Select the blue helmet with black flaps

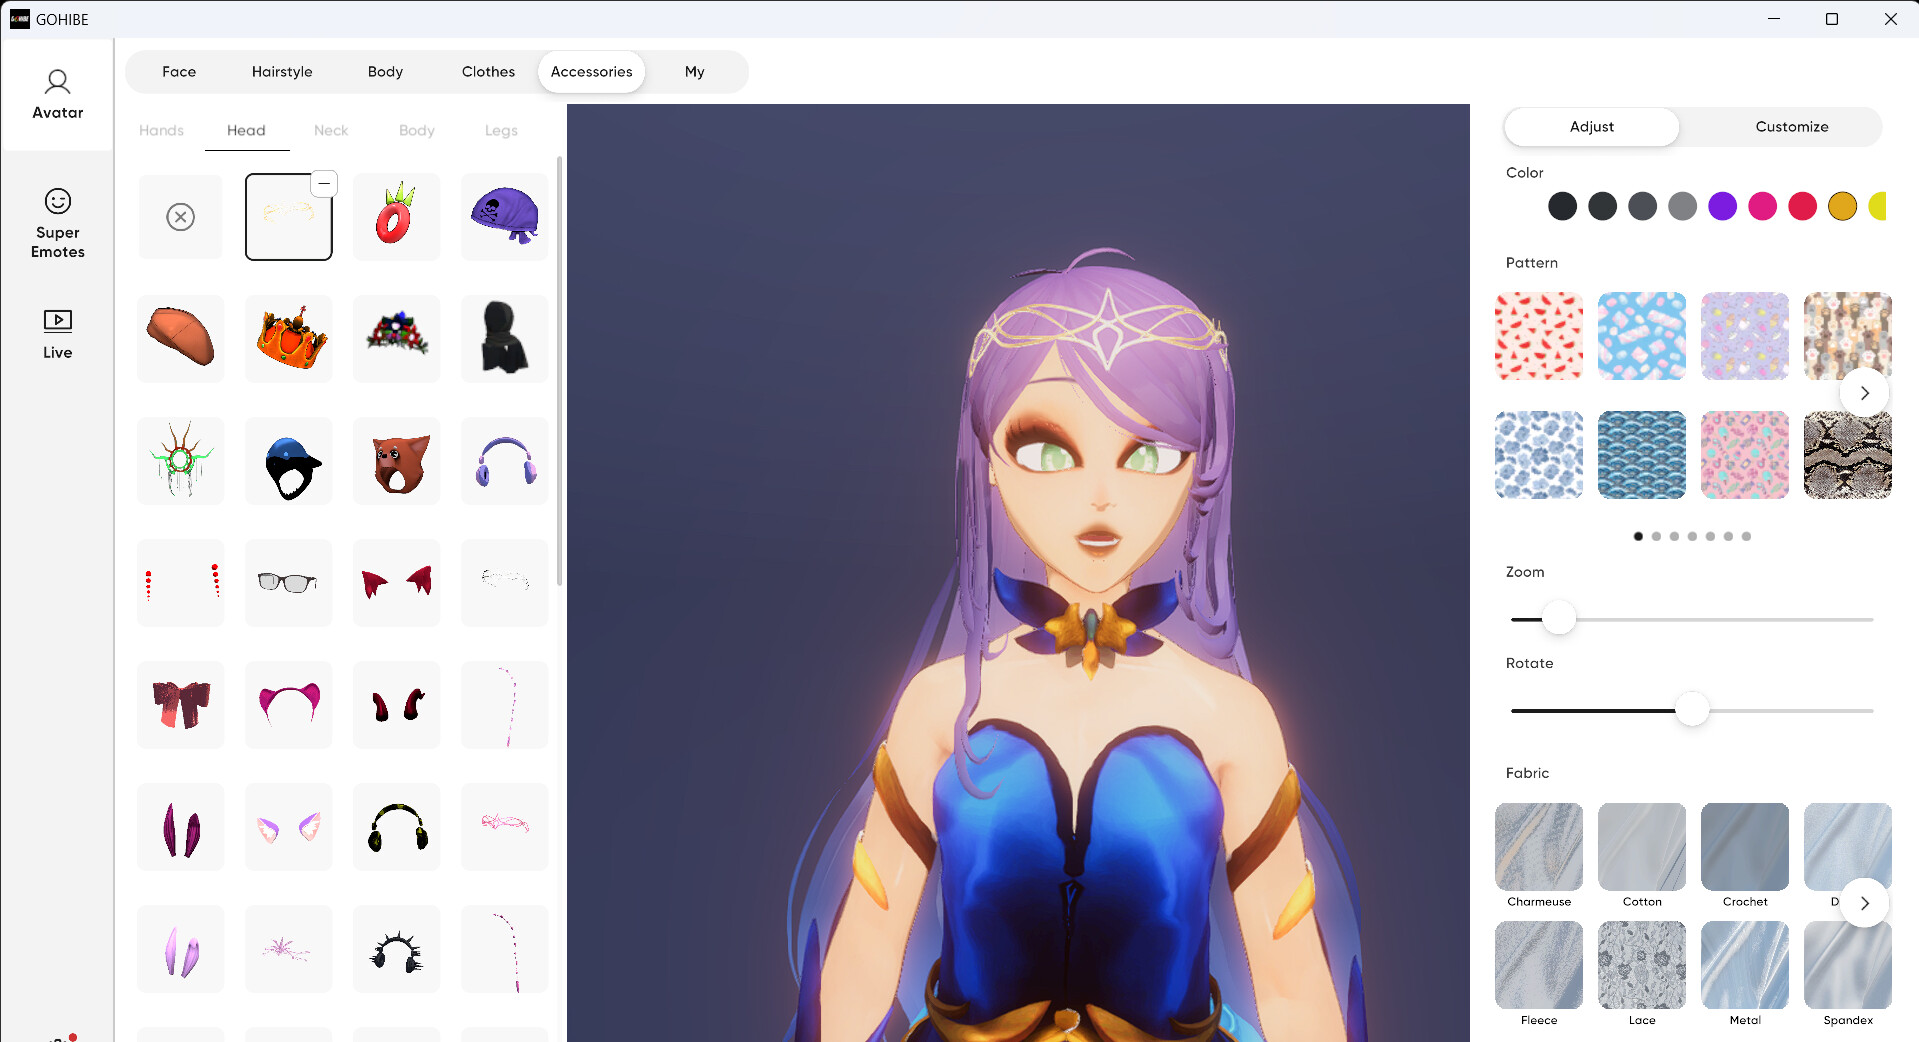click(289, 461)
